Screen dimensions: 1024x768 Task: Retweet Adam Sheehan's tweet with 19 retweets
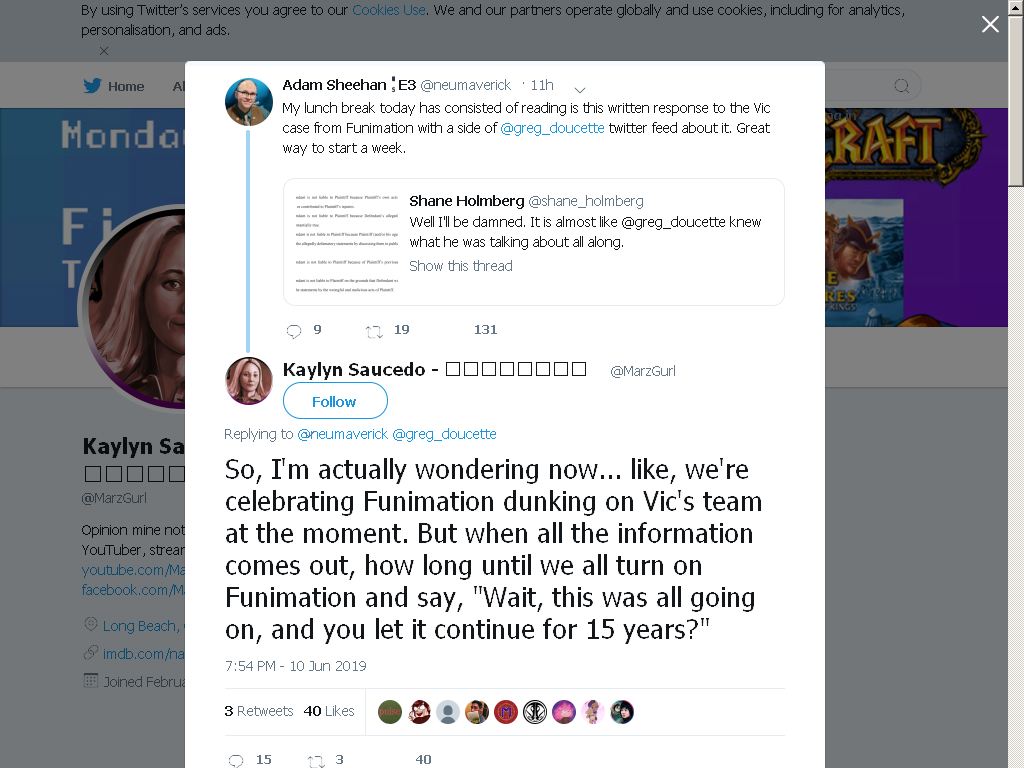tap(374, 332)
